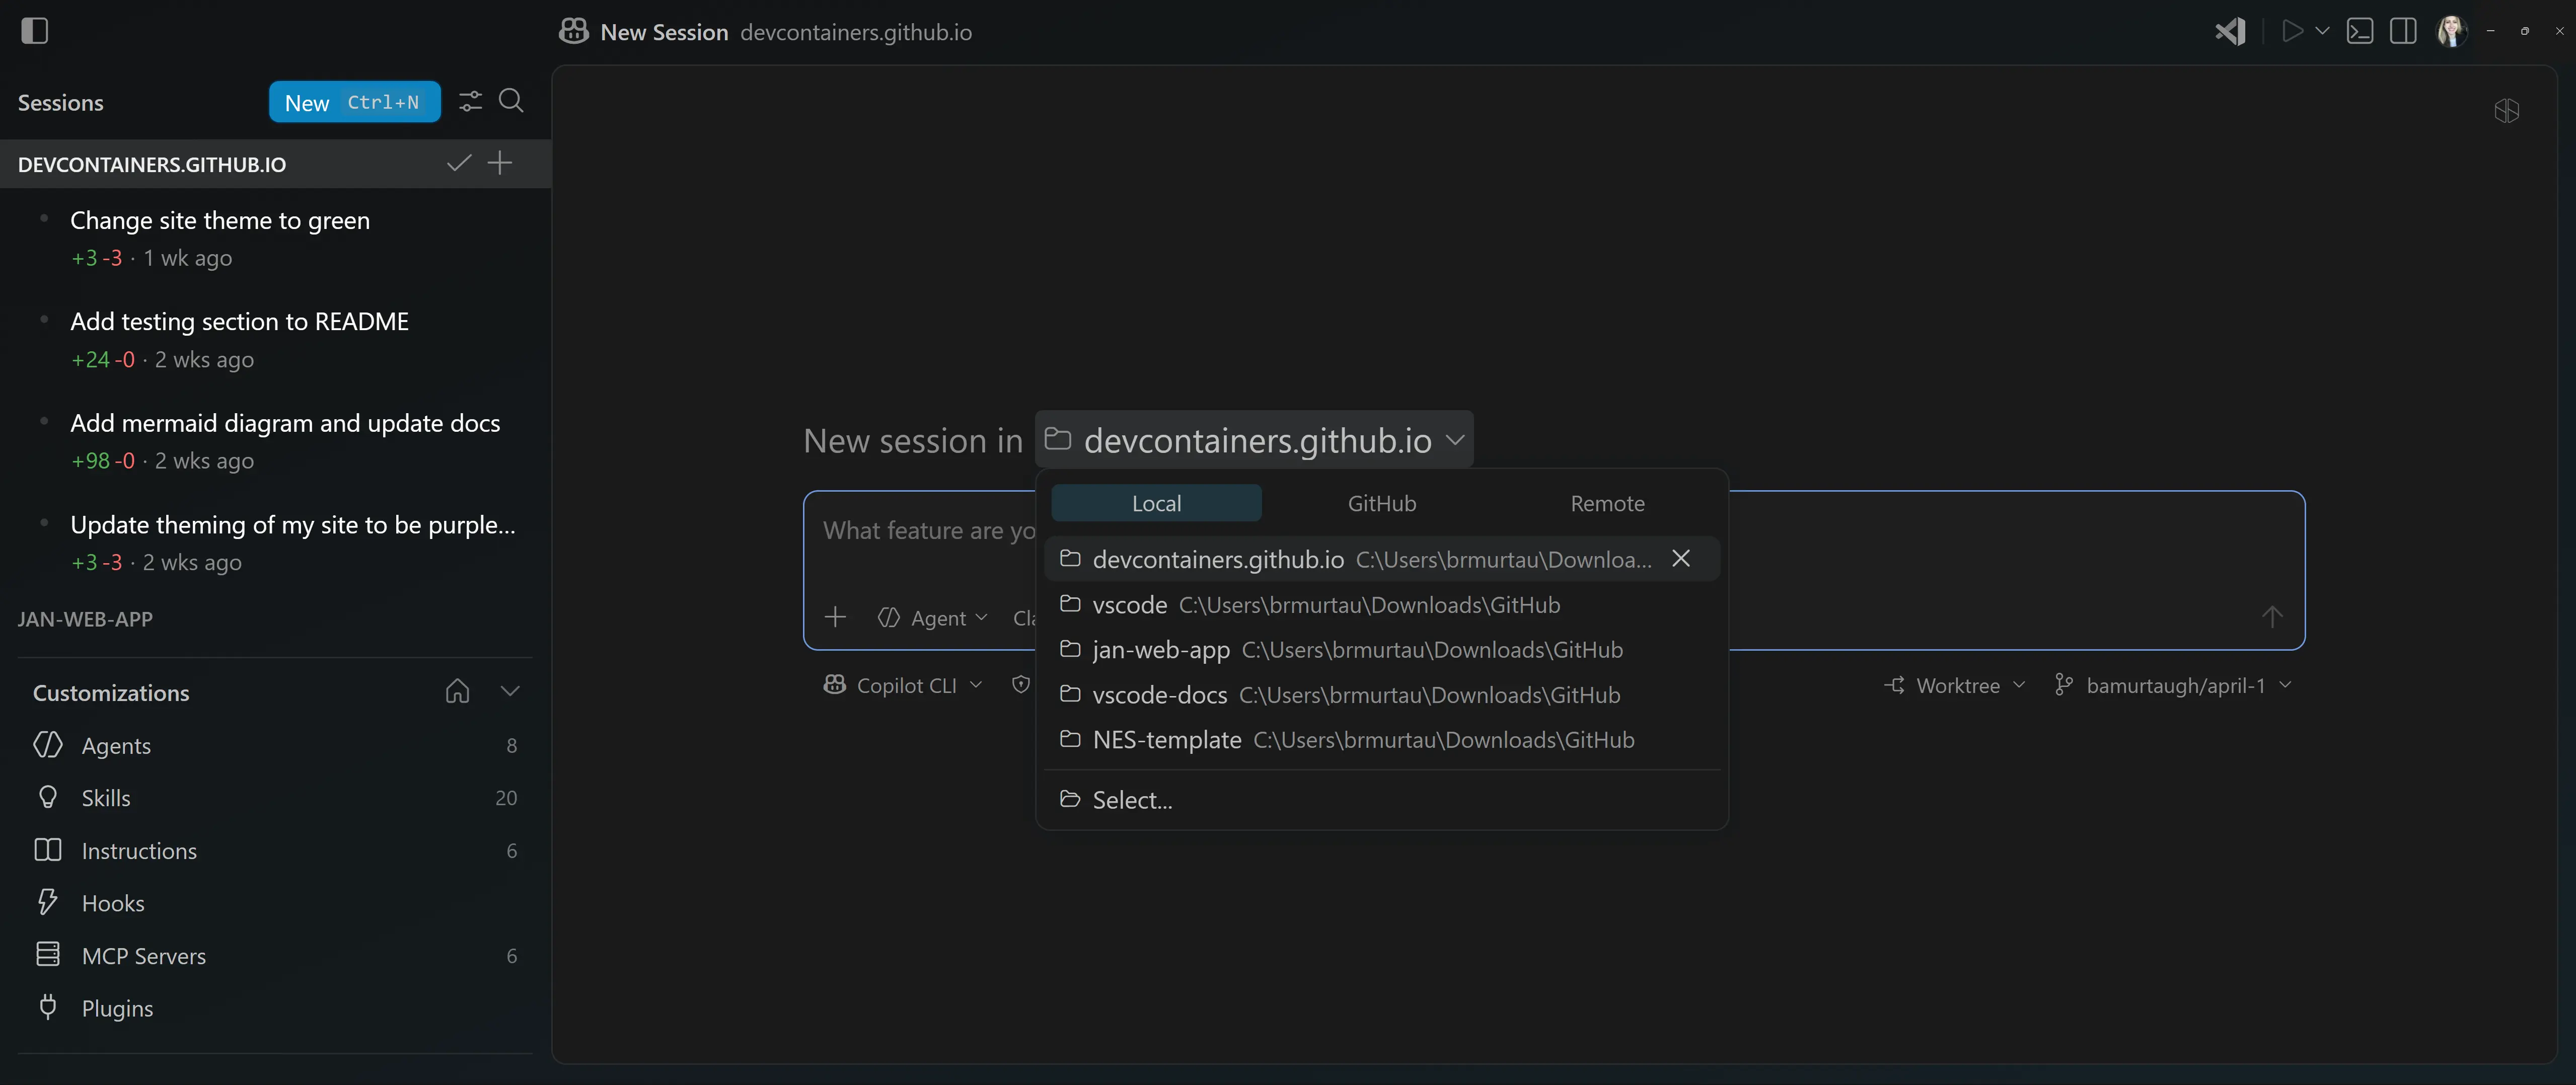Click Copilot icon beside New Session title
2576x1085 pixels.
(x=574, y=31)
